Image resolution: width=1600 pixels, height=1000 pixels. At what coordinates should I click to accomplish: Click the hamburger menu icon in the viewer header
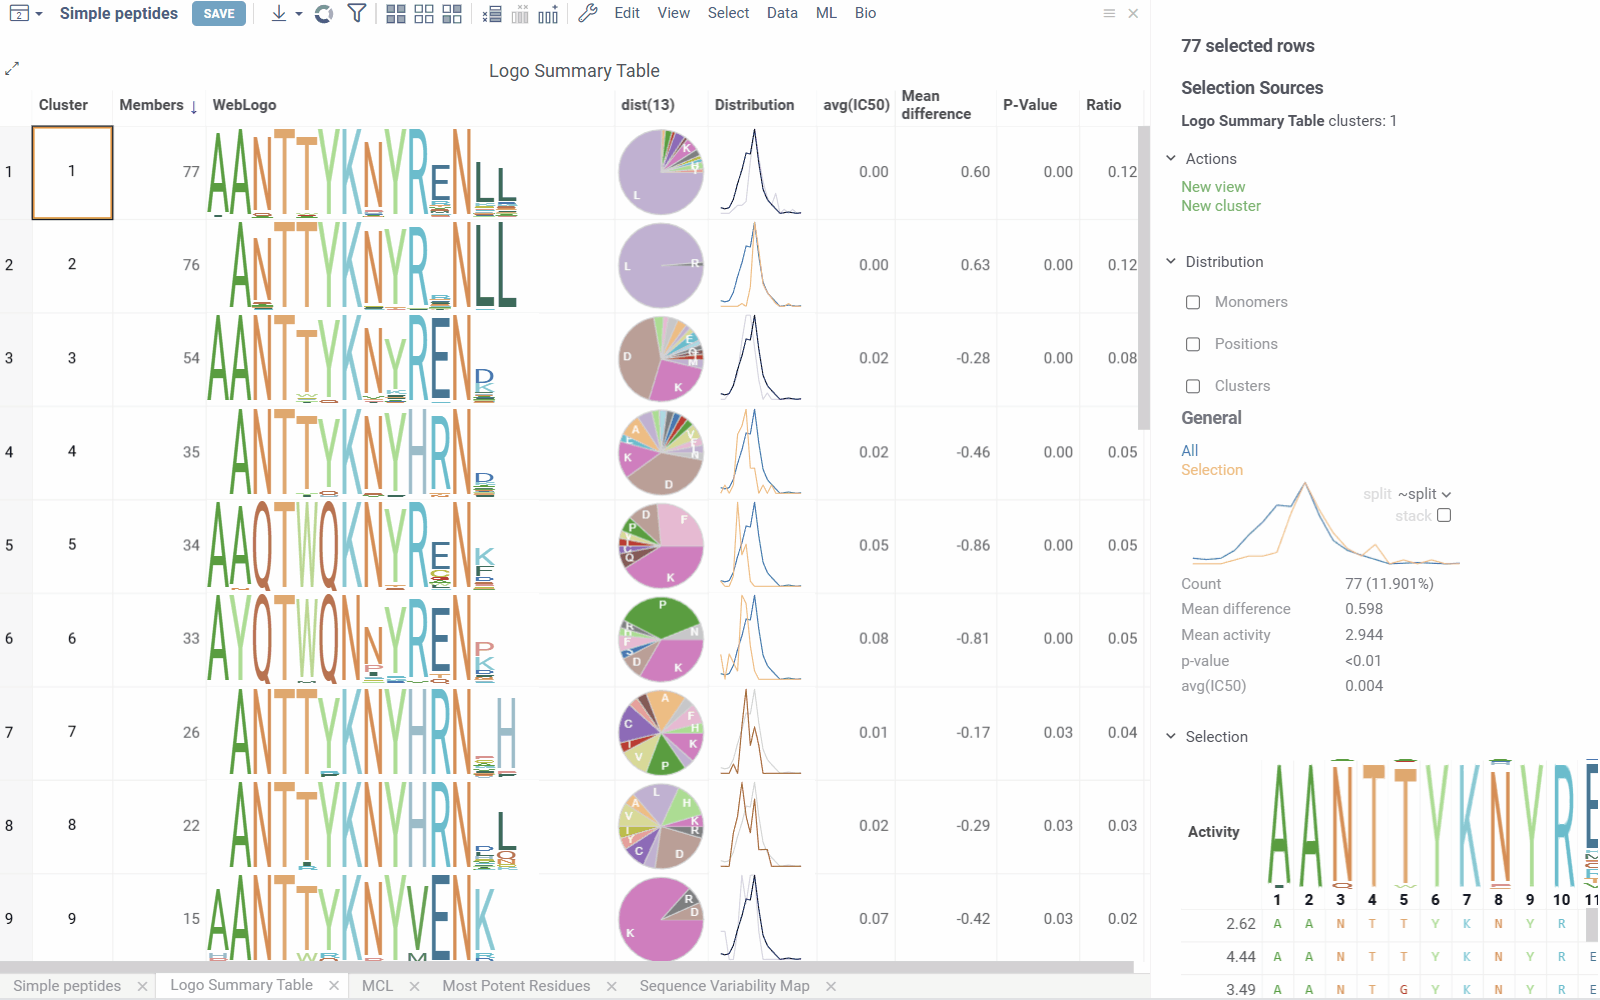click(x=1109, y=14)
